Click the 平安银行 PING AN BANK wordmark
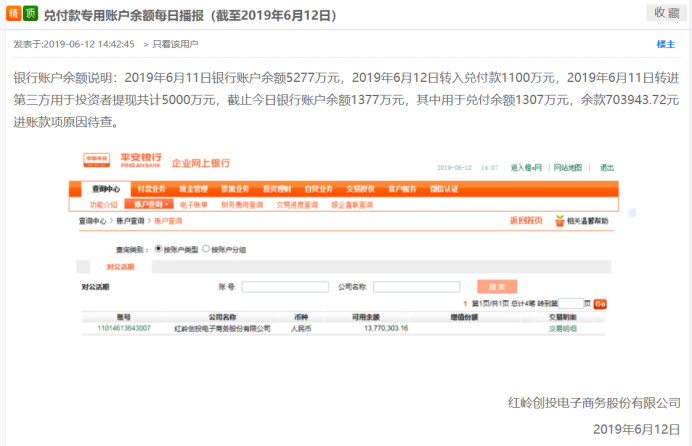Viewport: 692px width, 446px height. point(141,160)
